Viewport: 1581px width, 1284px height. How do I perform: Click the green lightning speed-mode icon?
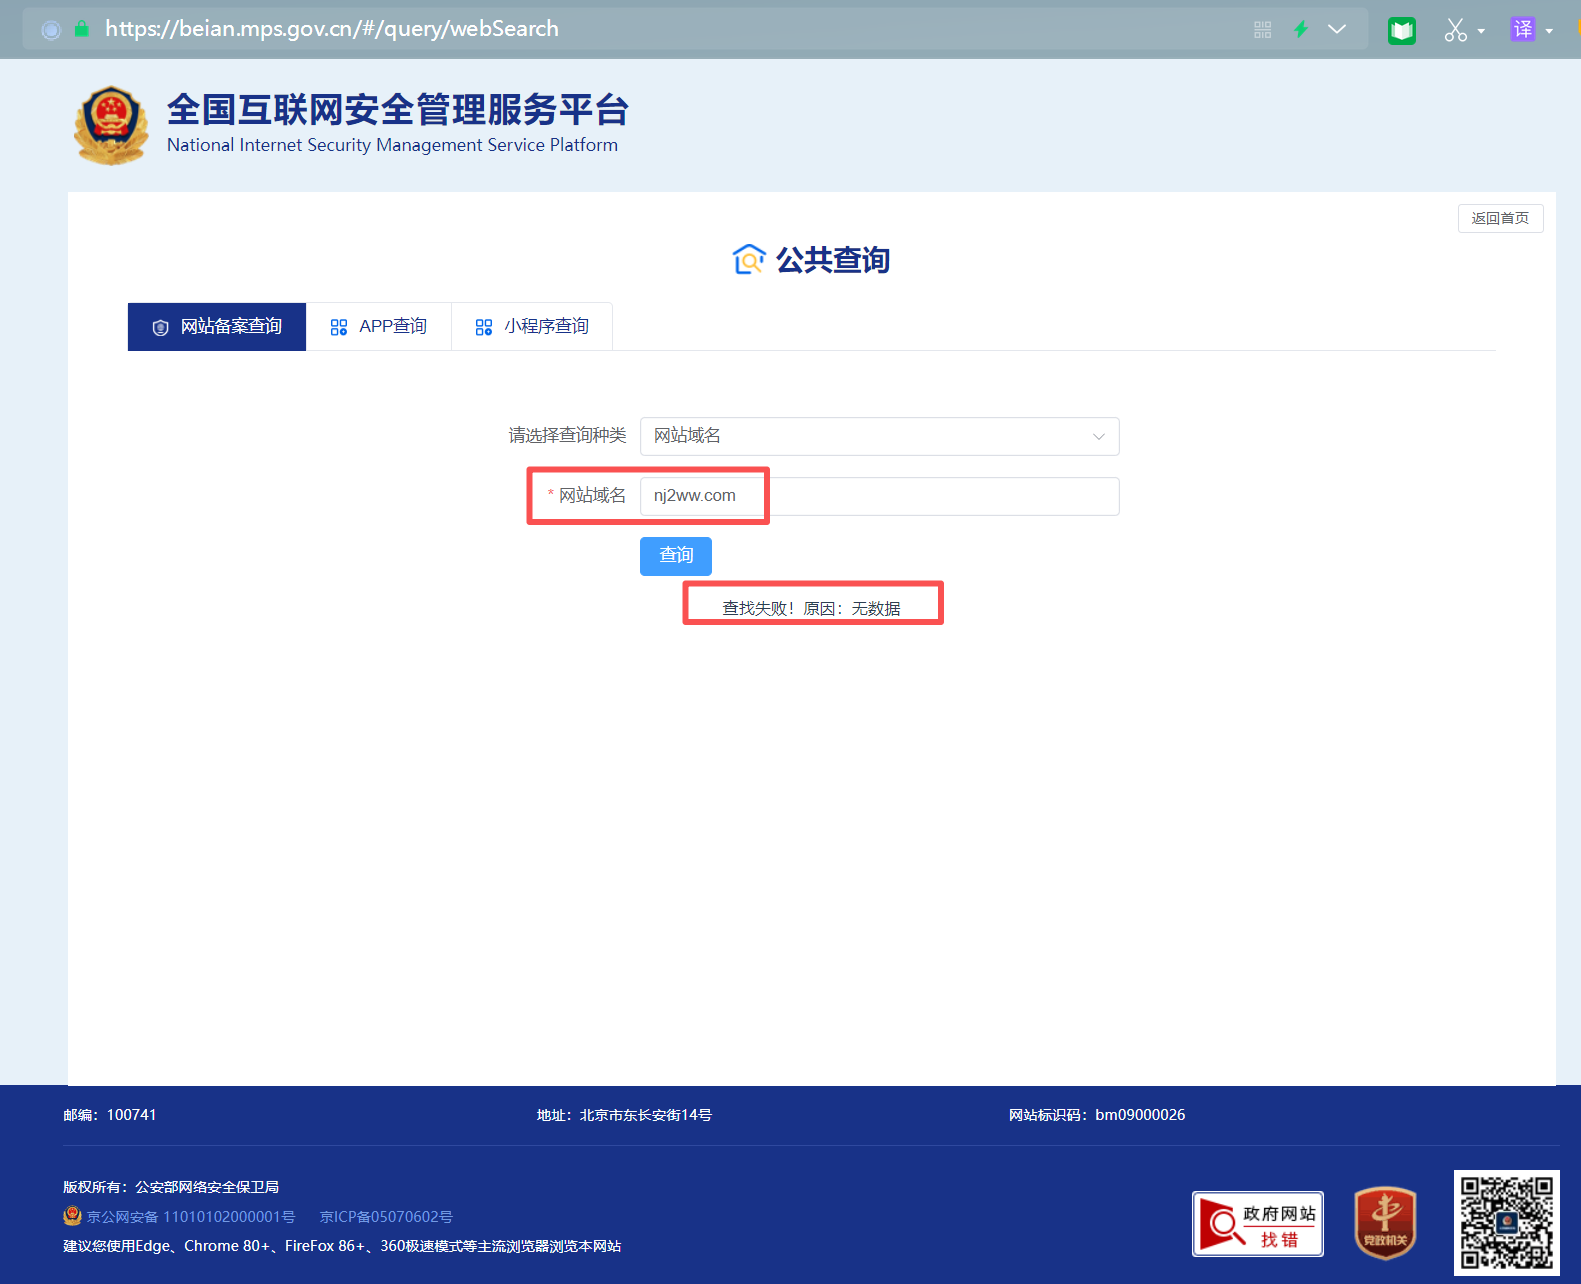[x=1301, y=29]
